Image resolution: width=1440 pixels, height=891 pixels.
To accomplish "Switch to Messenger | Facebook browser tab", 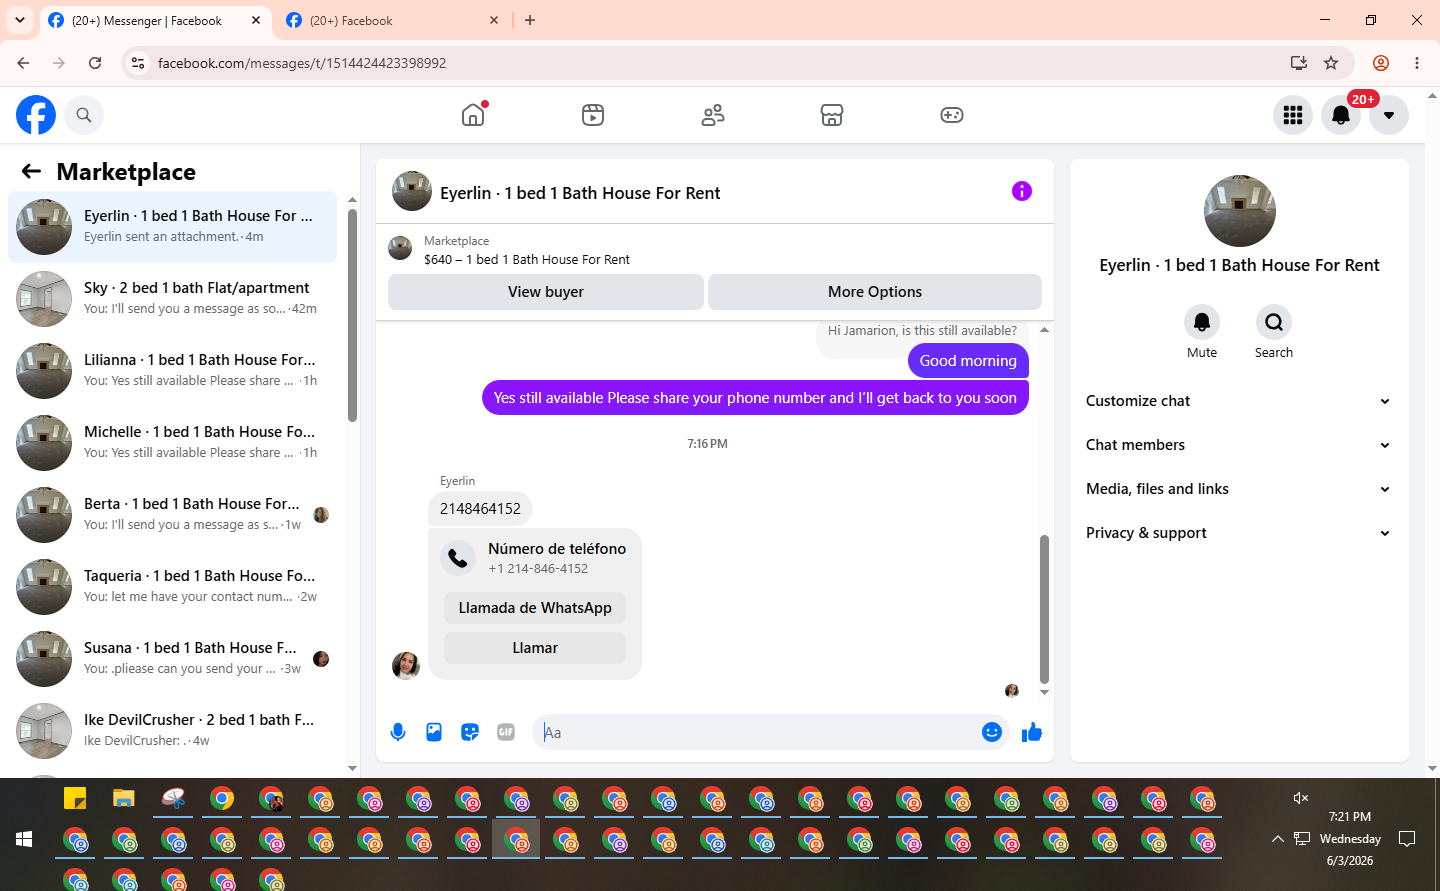I will pos(155,21).
